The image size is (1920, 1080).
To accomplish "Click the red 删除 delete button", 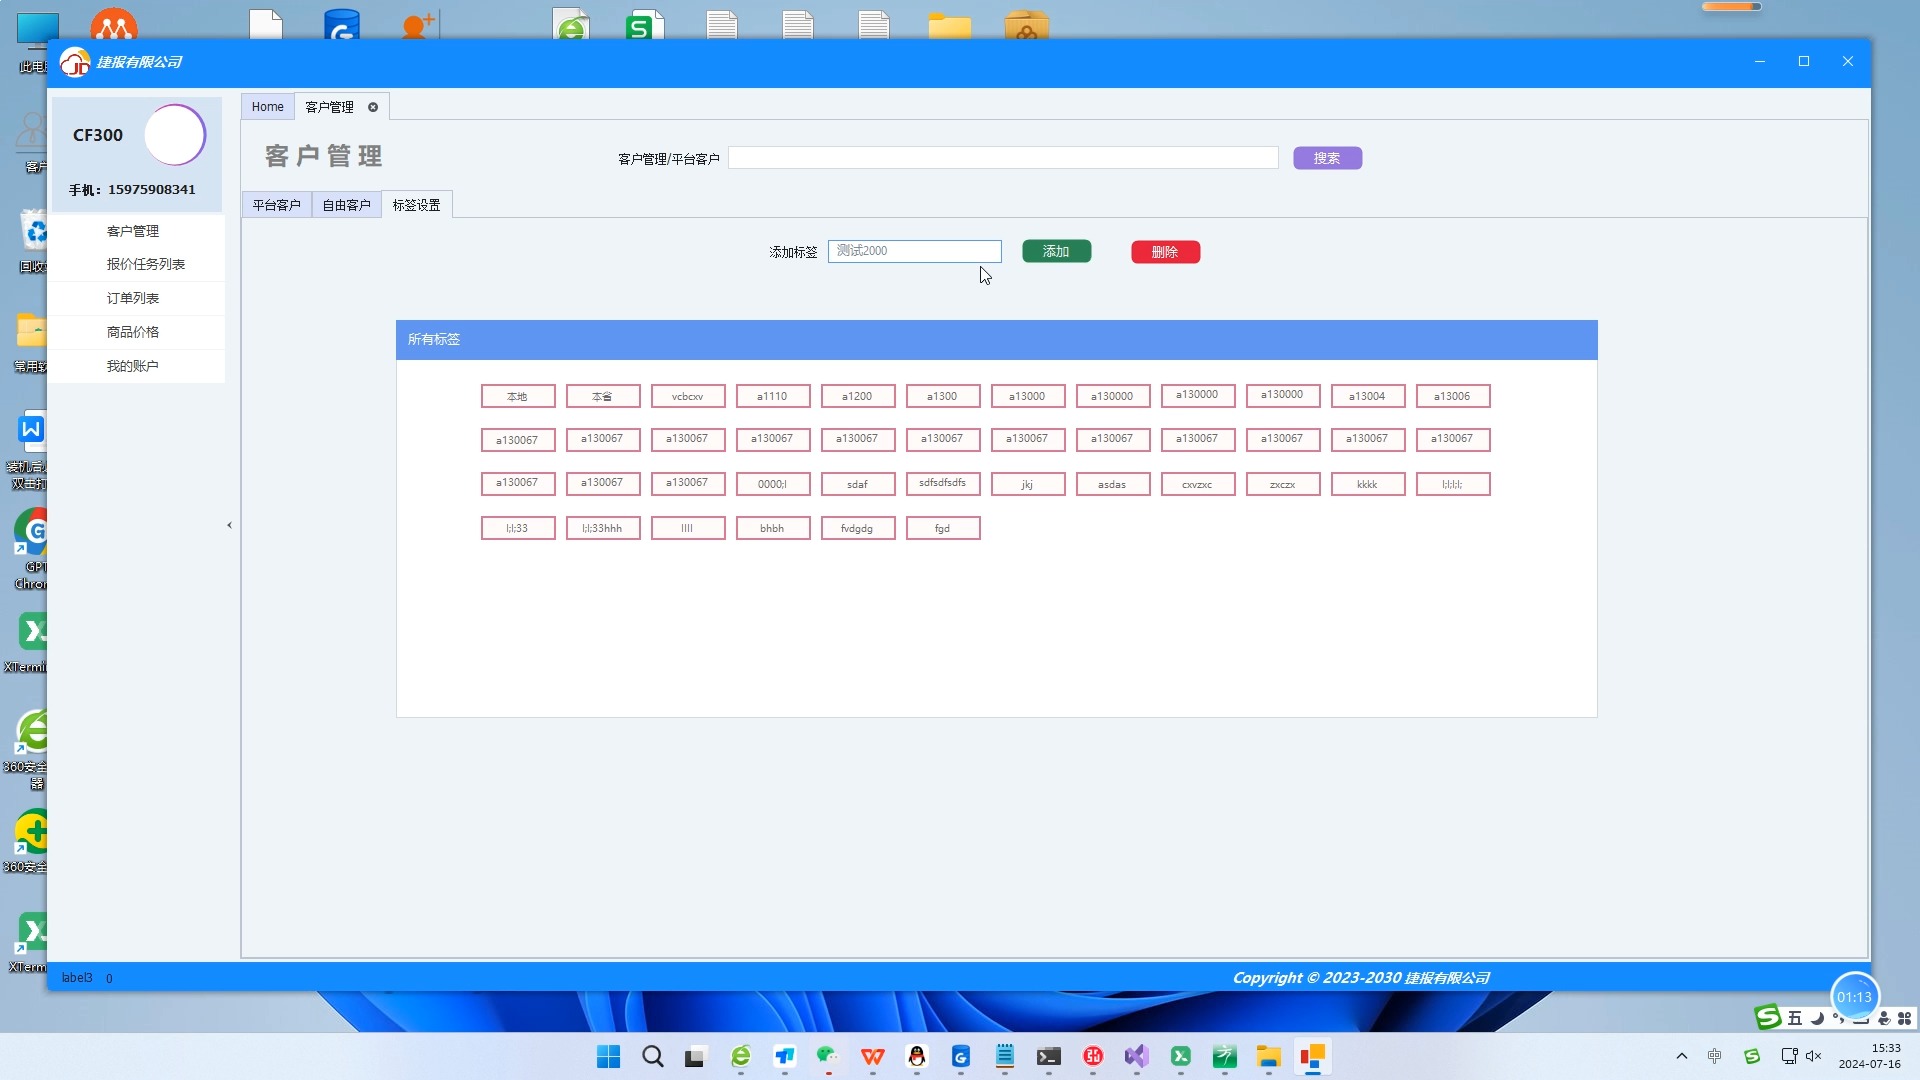I will click(x=1165, y=251).
